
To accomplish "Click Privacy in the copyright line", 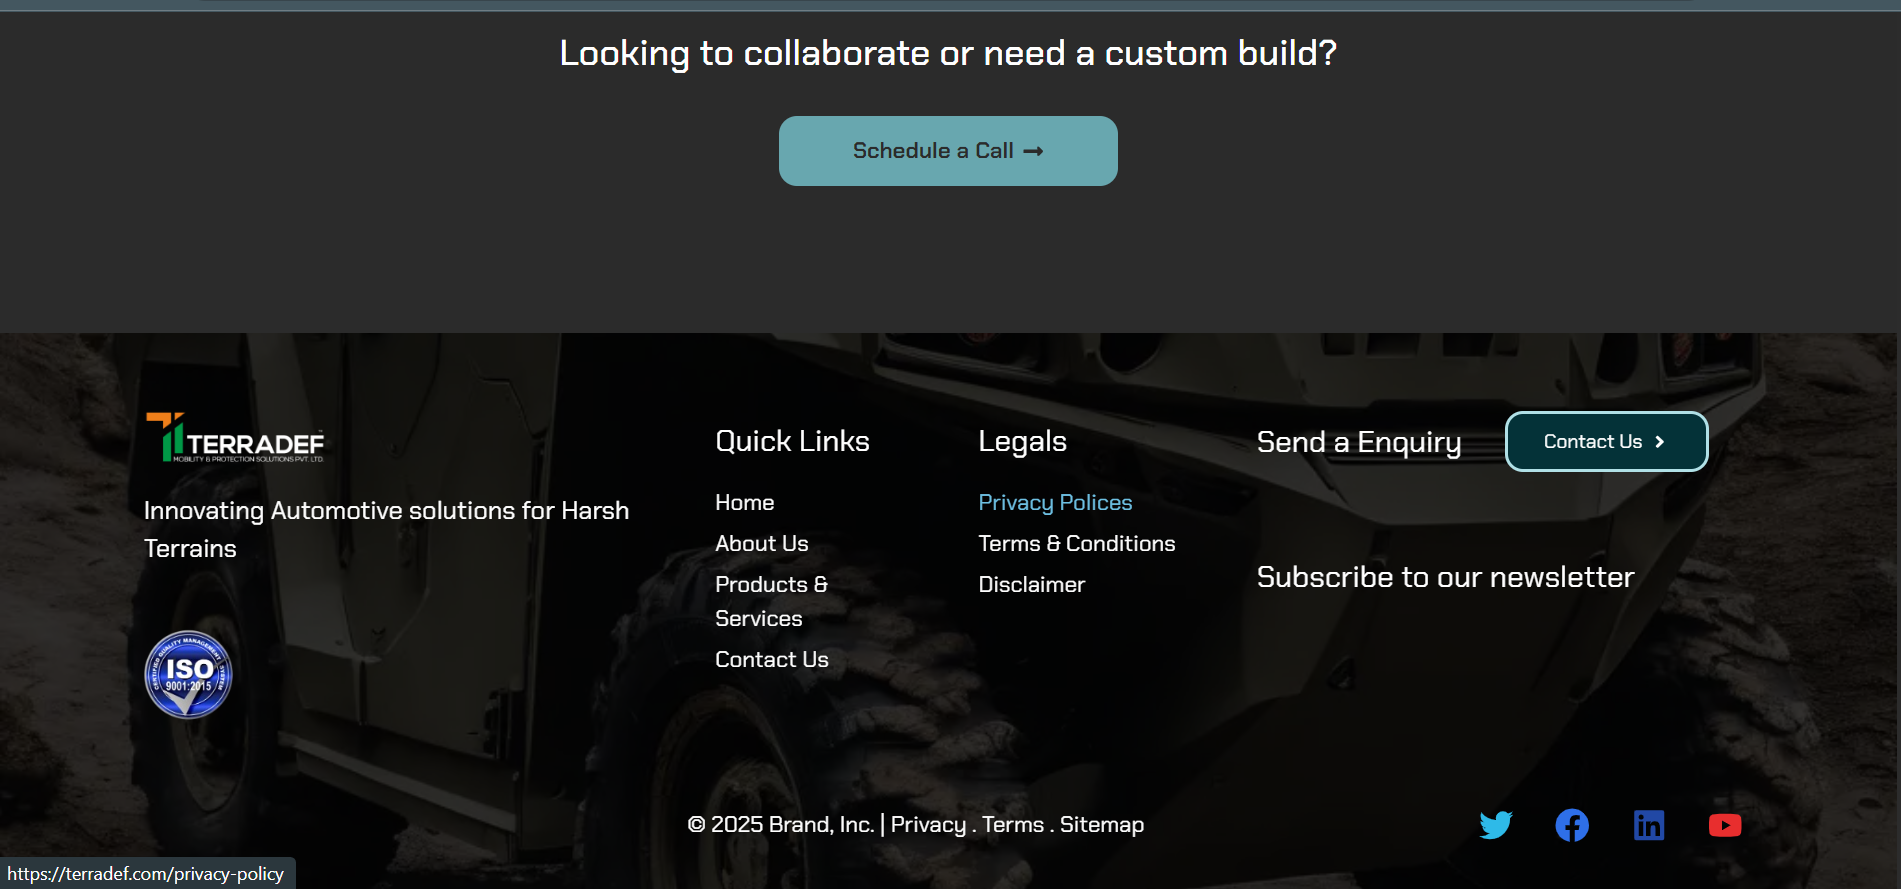I will click(928, 825).
